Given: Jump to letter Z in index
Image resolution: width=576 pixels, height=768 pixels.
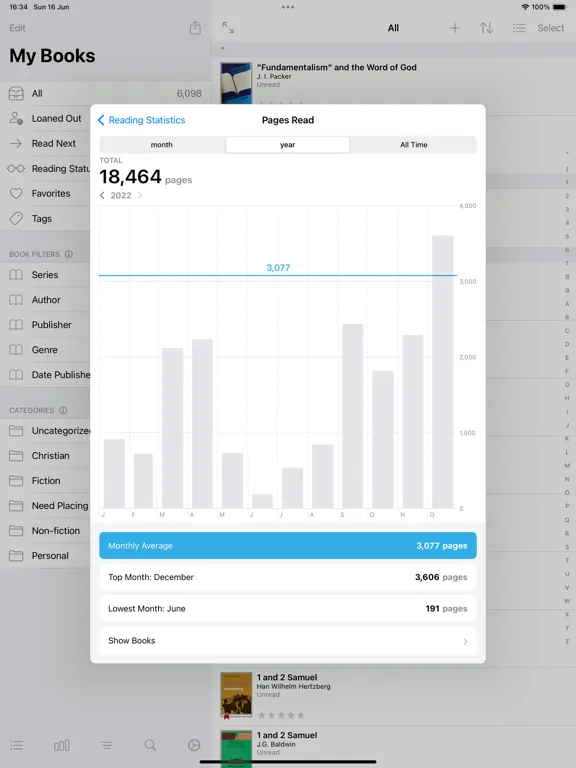Looking at the screenshot, I should coord(567,641).
